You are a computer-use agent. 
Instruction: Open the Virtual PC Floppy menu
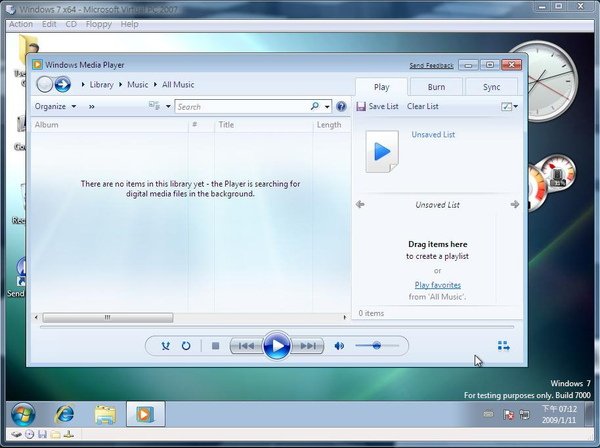point(99,24)
